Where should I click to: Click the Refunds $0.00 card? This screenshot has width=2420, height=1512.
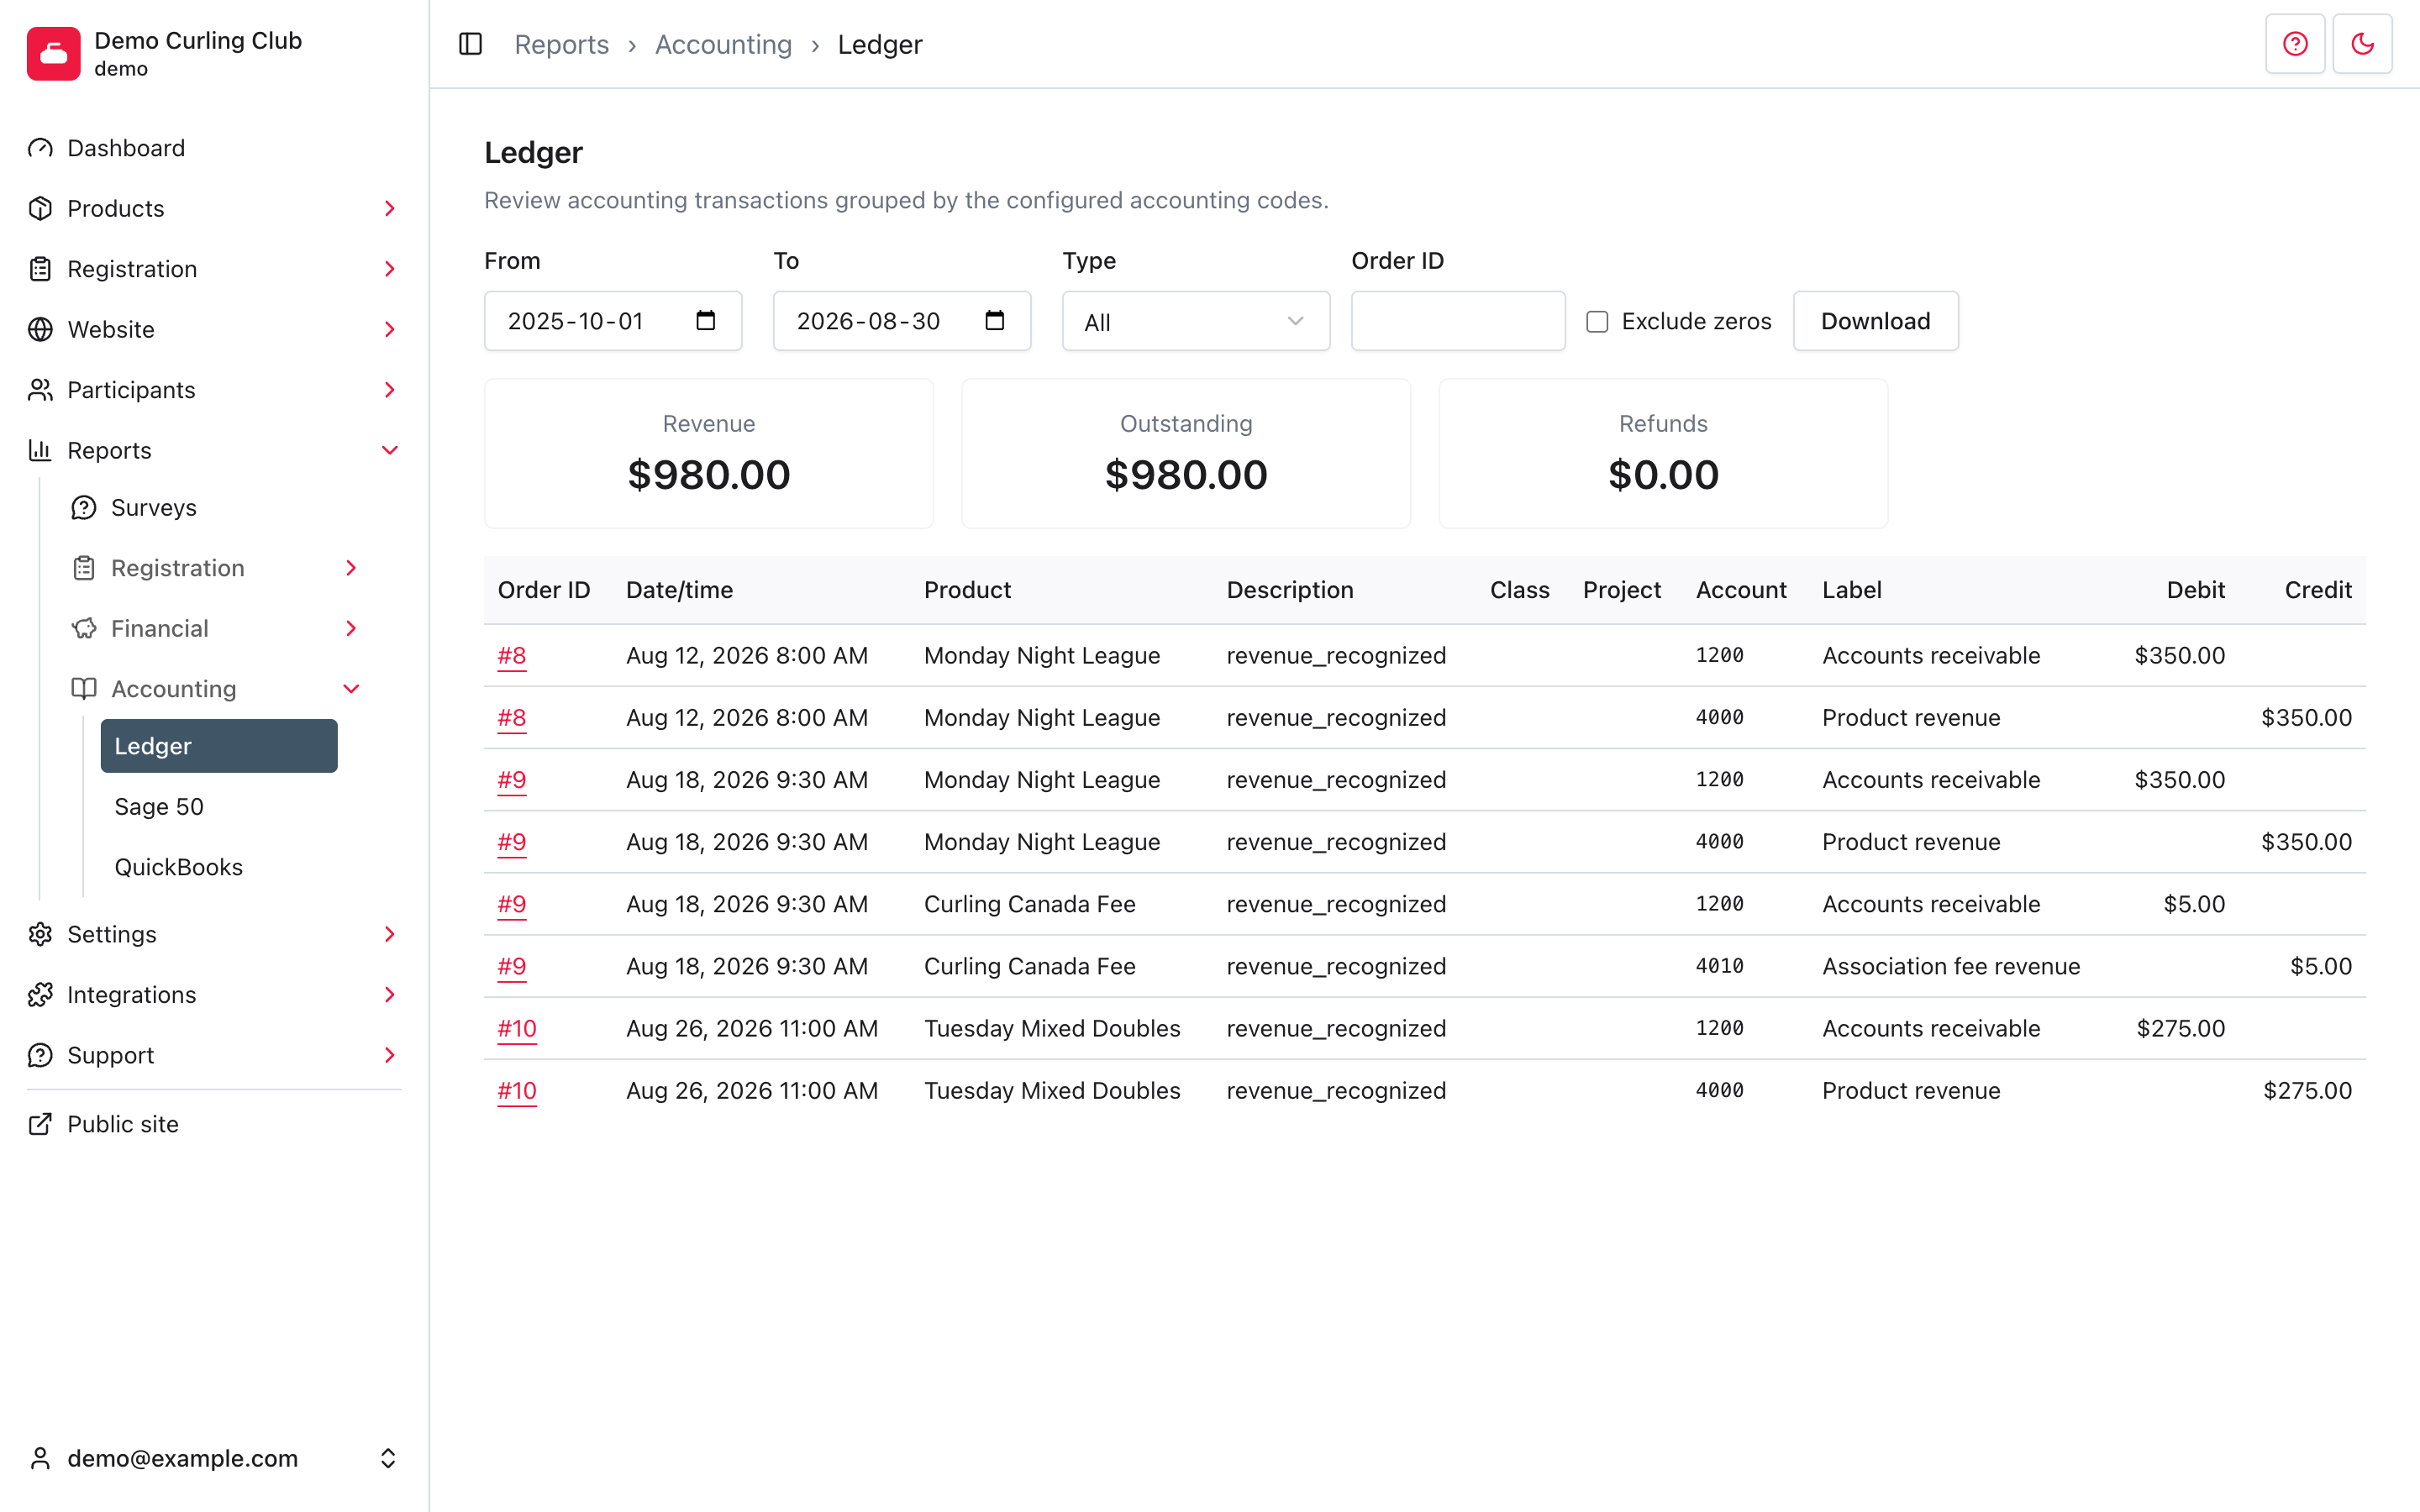(1663, 454)
